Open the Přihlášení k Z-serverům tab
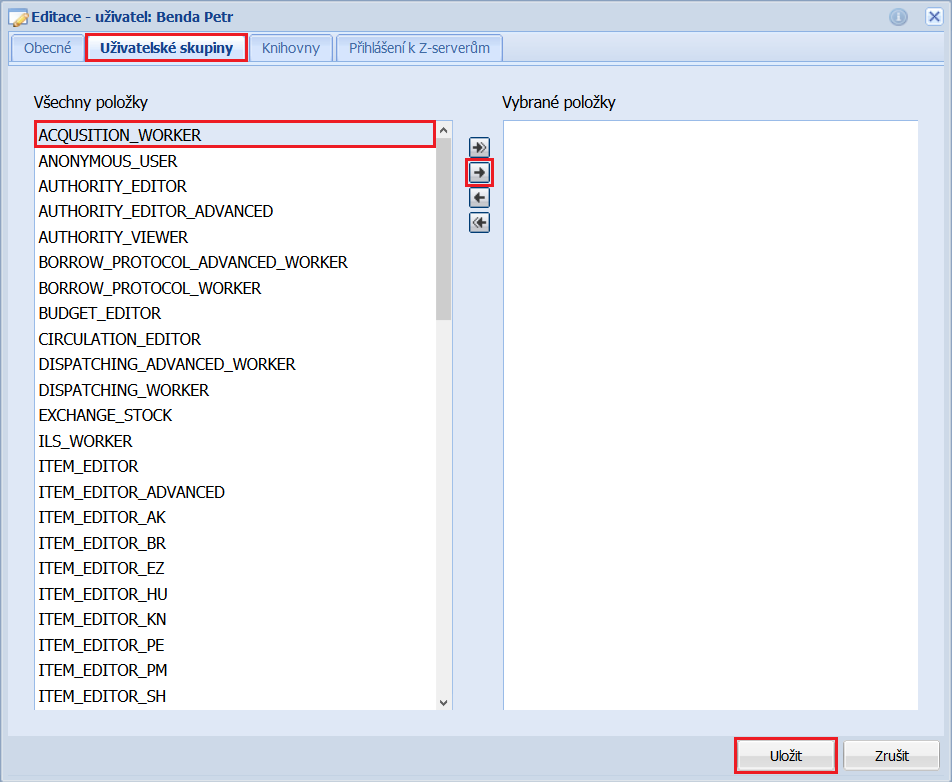This screenshot has height=782, width=952. tap(419, 48)
